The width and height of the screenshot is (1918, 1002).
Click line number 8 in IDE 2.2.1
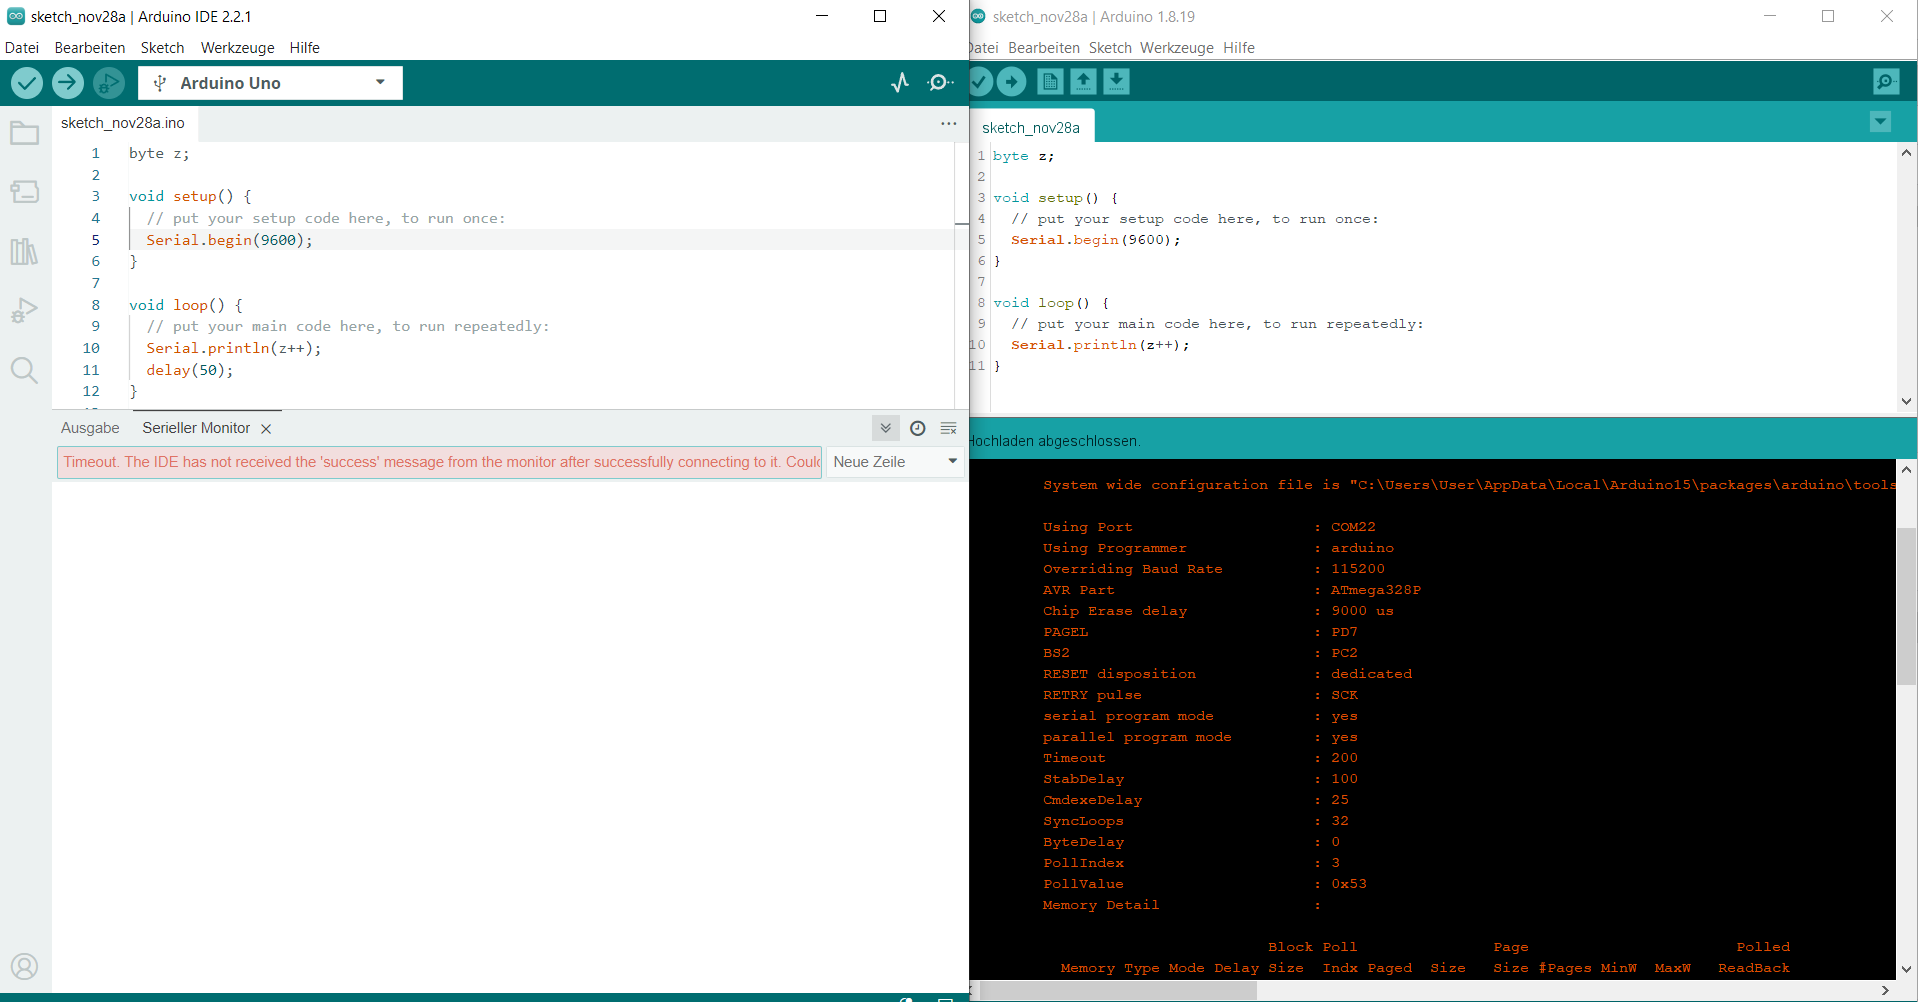click(x=96, y=305)
